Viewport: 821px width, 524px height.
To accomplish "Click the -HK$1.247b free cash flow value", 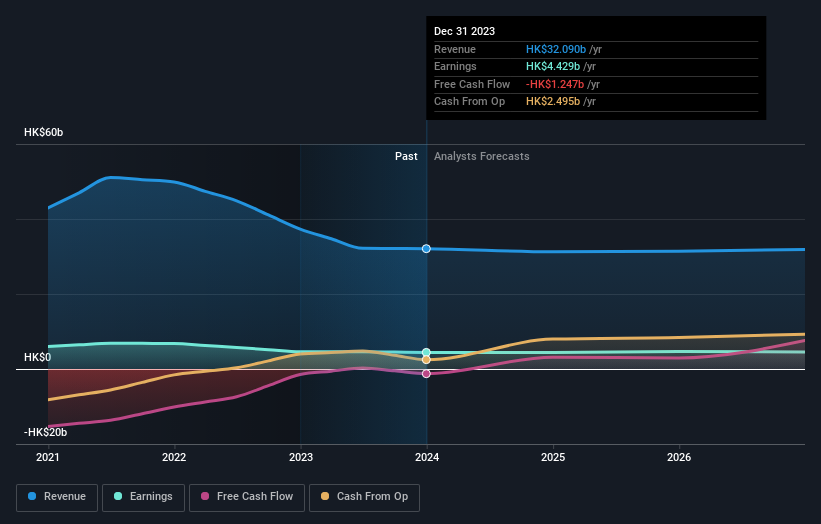I will (555, 84).
